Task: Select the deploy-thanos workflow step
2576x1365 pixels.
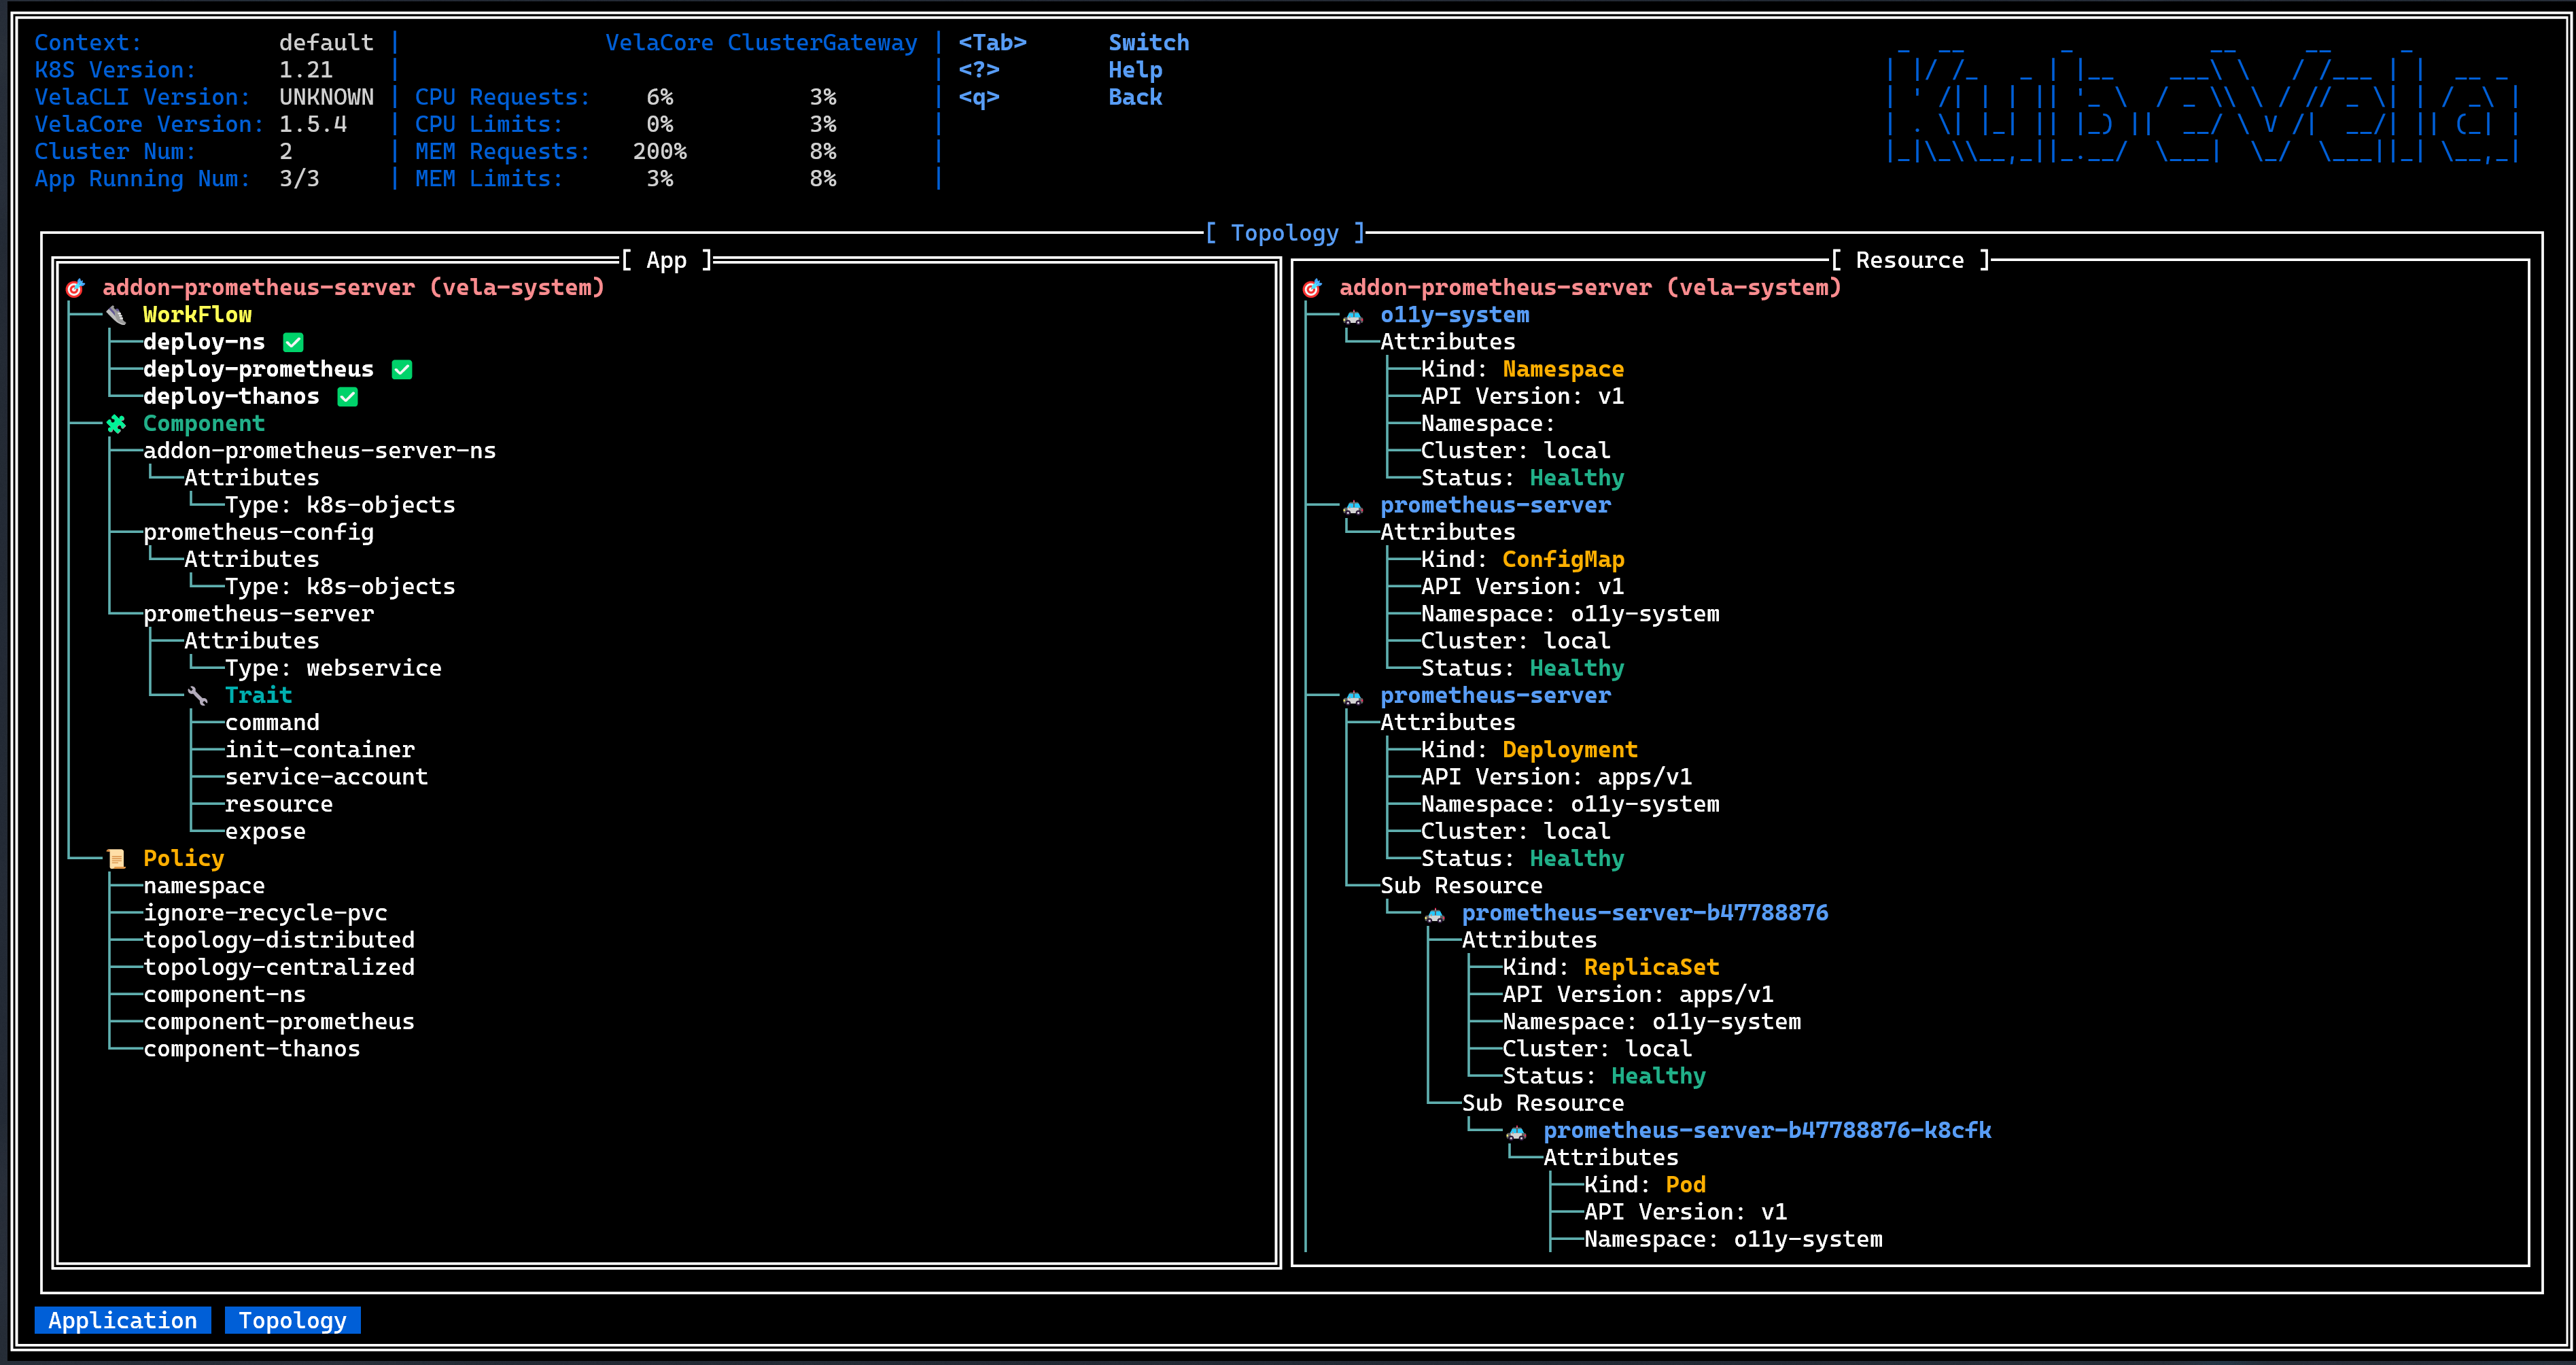Action: [x=231, y=397]
